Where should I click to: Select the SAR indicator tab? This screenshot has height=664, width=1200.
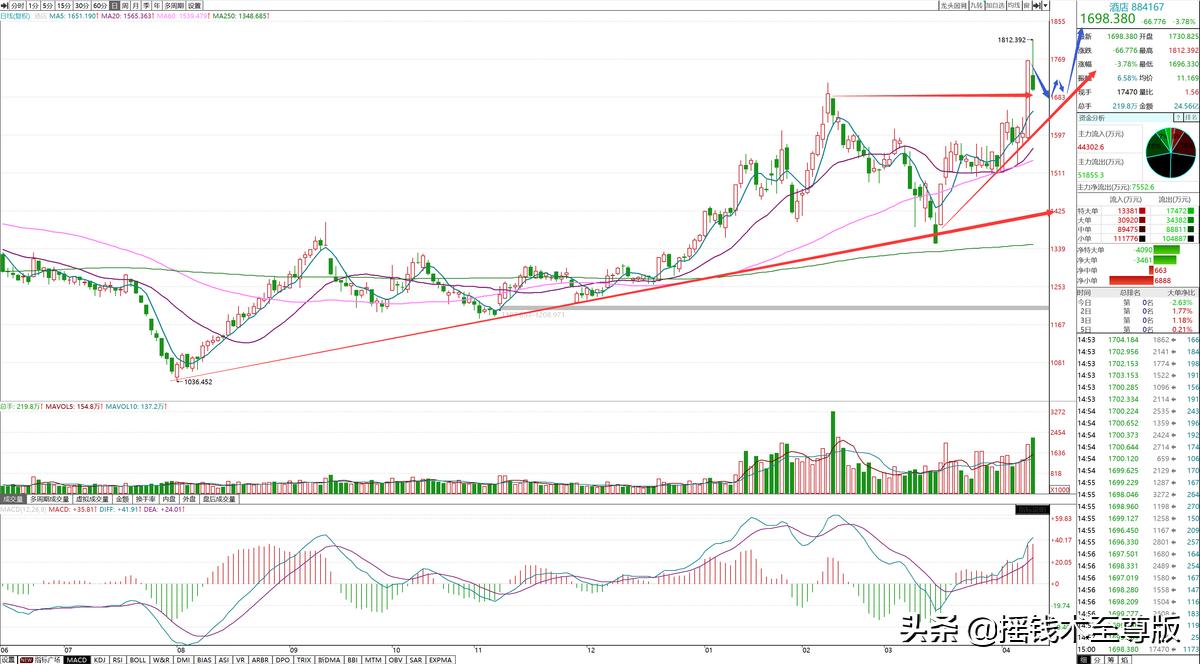[x=416, y=659]
